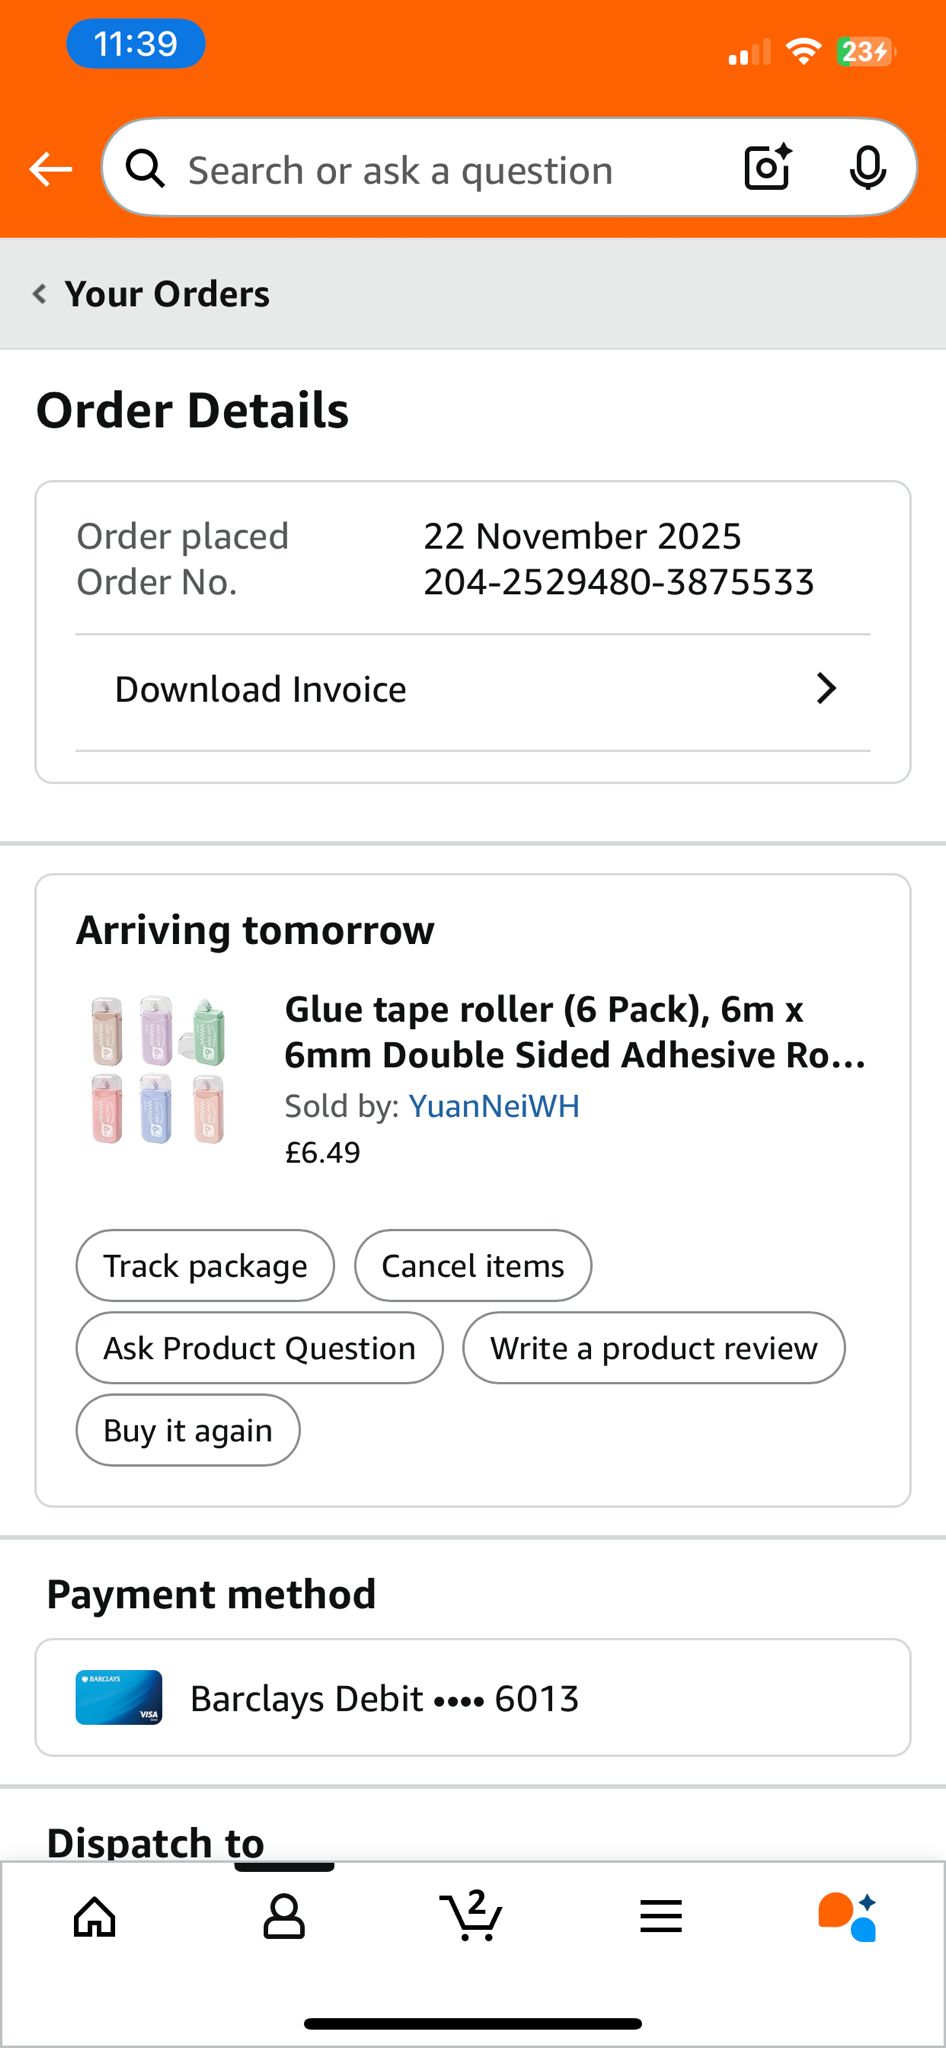Expand the Download Invoice chevron
The height and width of the screenshot is (2048, 946).
[826, 688]
